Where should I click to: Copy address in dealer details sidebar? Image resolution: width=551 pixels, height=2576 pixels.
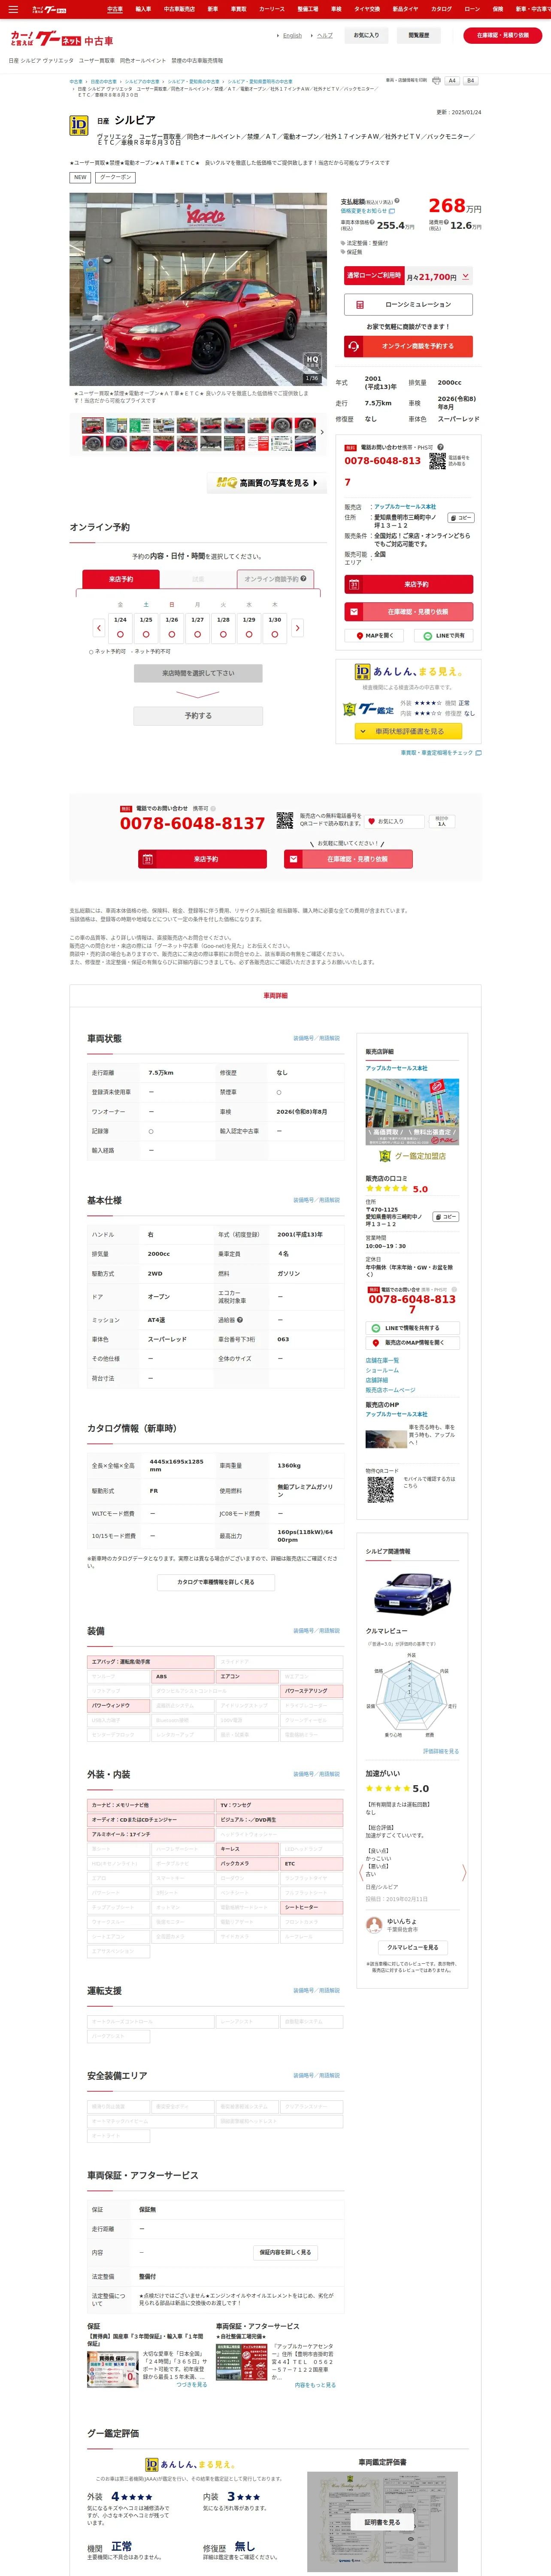tap(446, 1217)
